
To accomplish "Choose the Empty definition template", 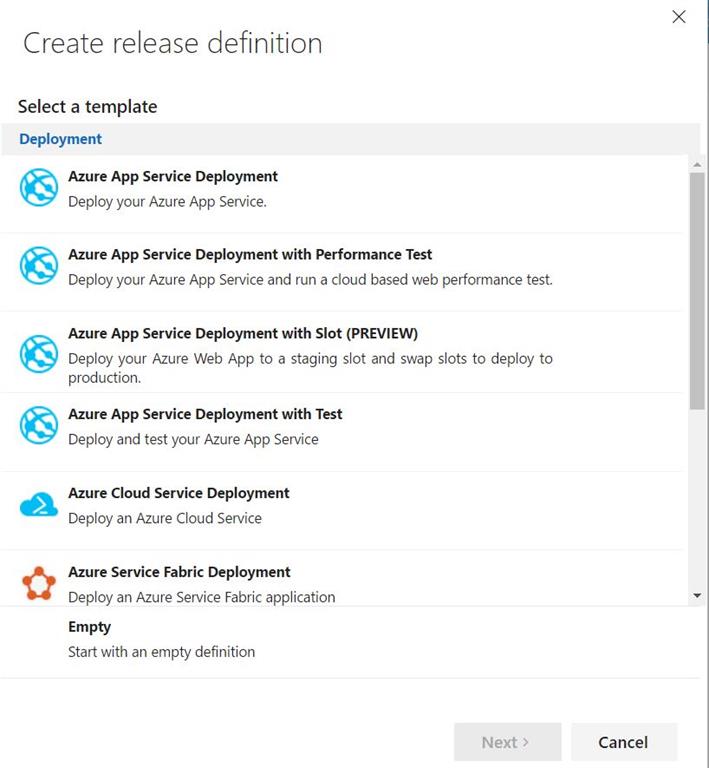I will (x=90, y=627).
